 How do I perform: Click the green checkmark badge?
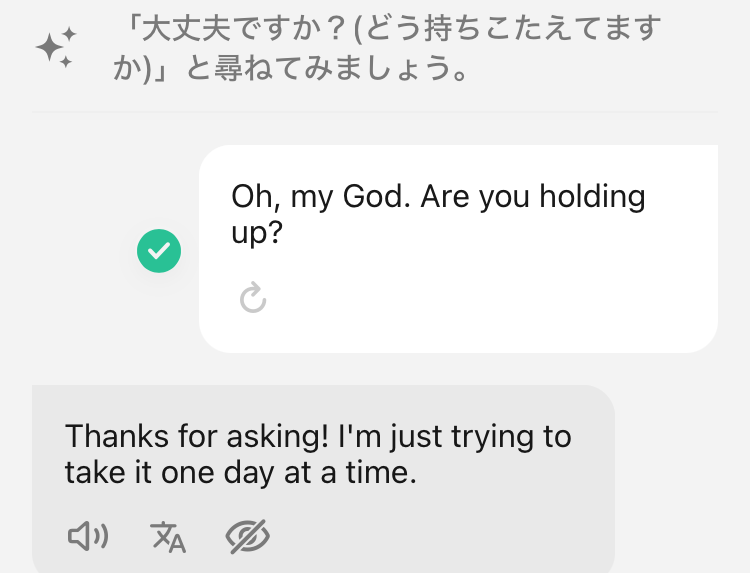click(x=159, y=250)
